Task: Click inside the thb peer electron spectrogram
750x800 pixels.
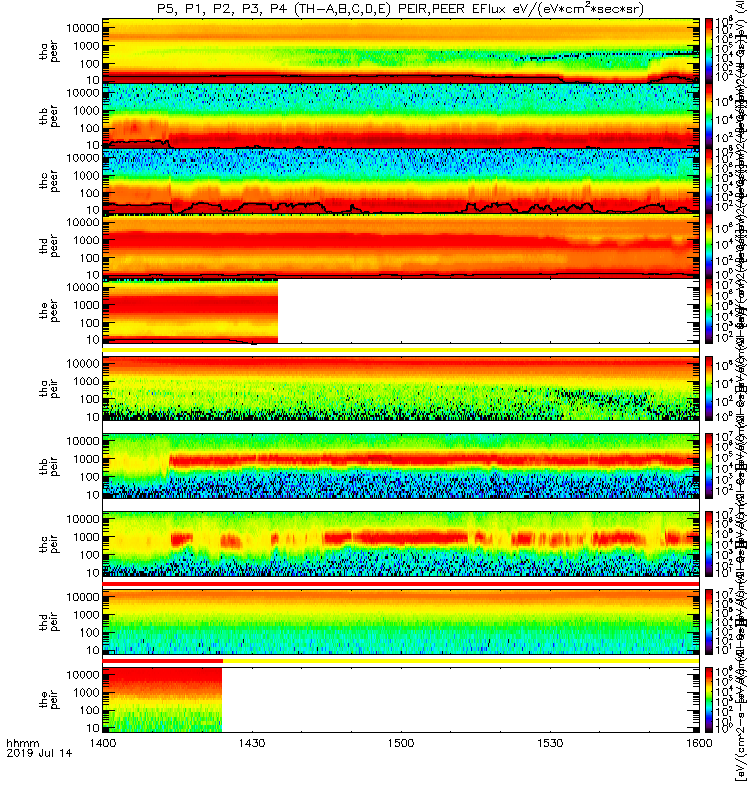Action: point(401,116)
